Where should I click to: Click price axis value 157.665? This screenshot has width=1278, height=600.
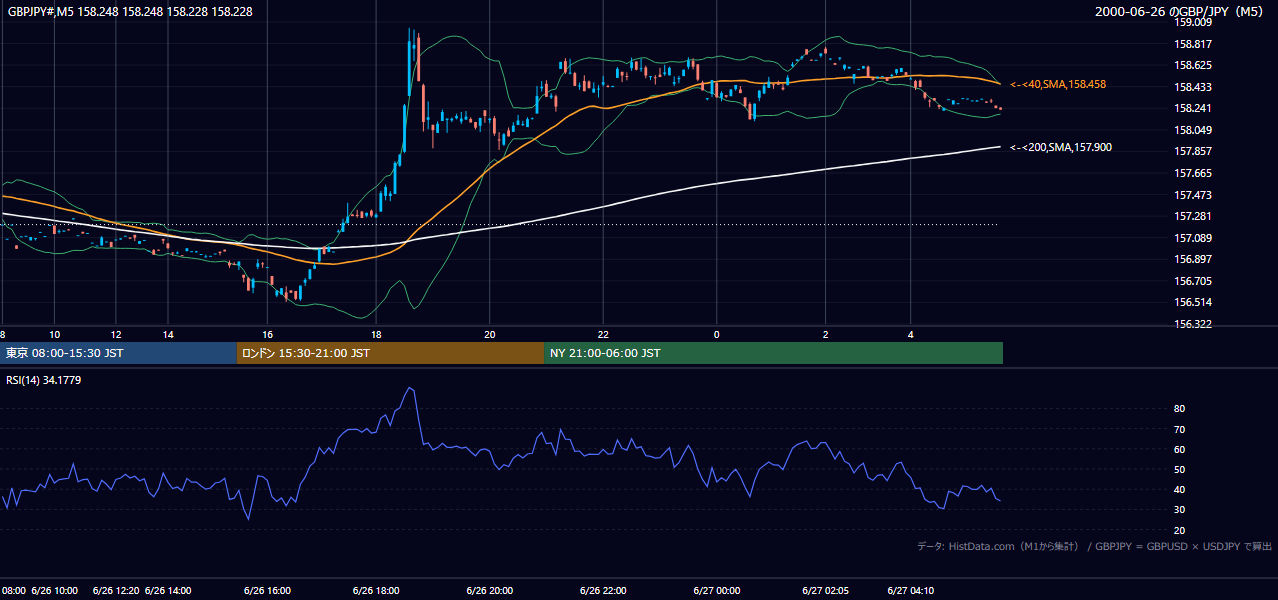click(x=1193, y=174)
